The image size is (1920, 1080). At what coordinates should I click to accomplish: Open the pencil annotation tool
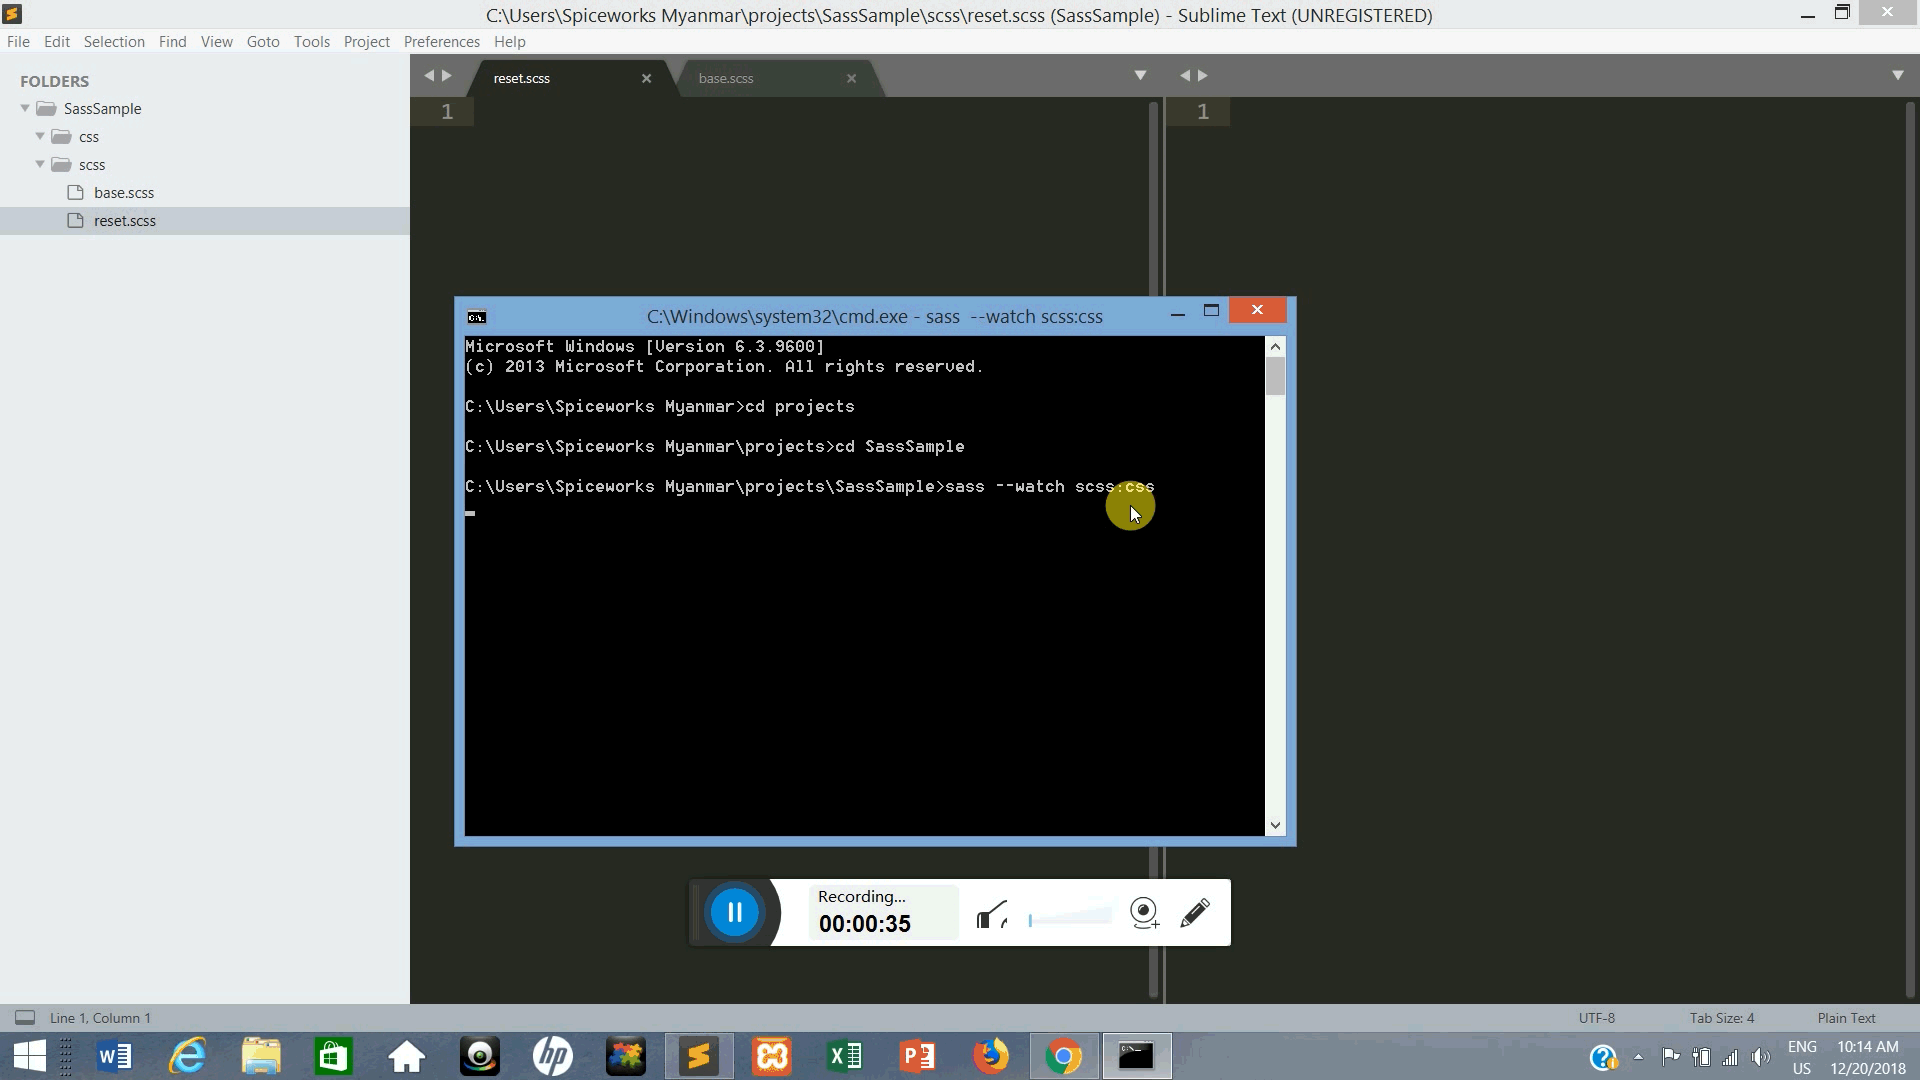click(x=1195, y=912)
